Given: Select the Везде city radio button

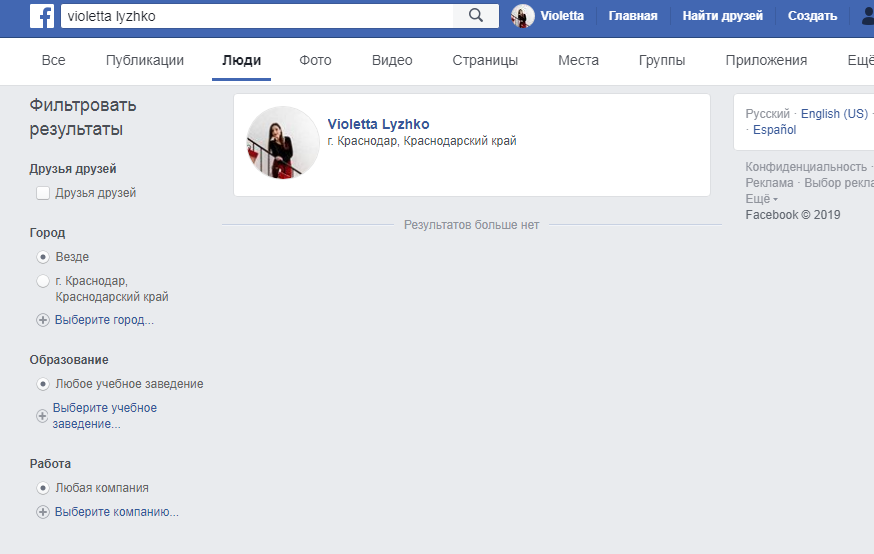Looking at the screenshot, I should point(43,257).
